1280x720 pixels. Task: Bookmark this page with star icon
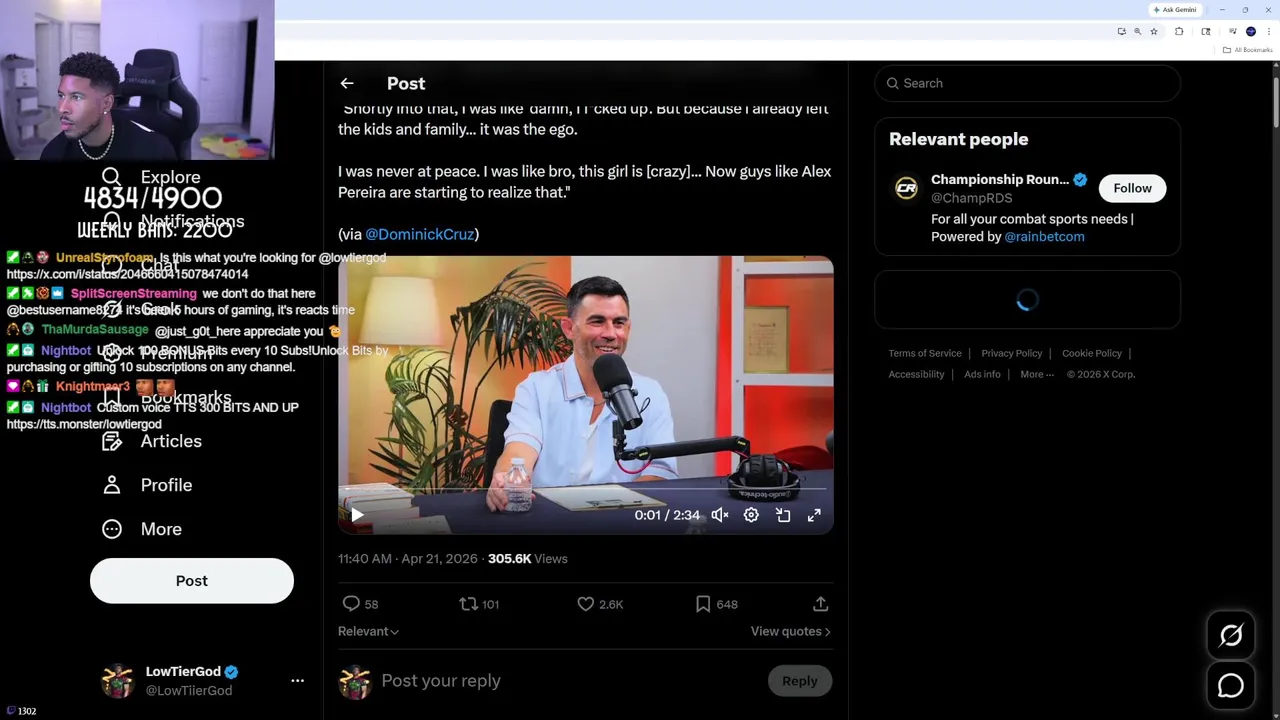click(1153, 32)
